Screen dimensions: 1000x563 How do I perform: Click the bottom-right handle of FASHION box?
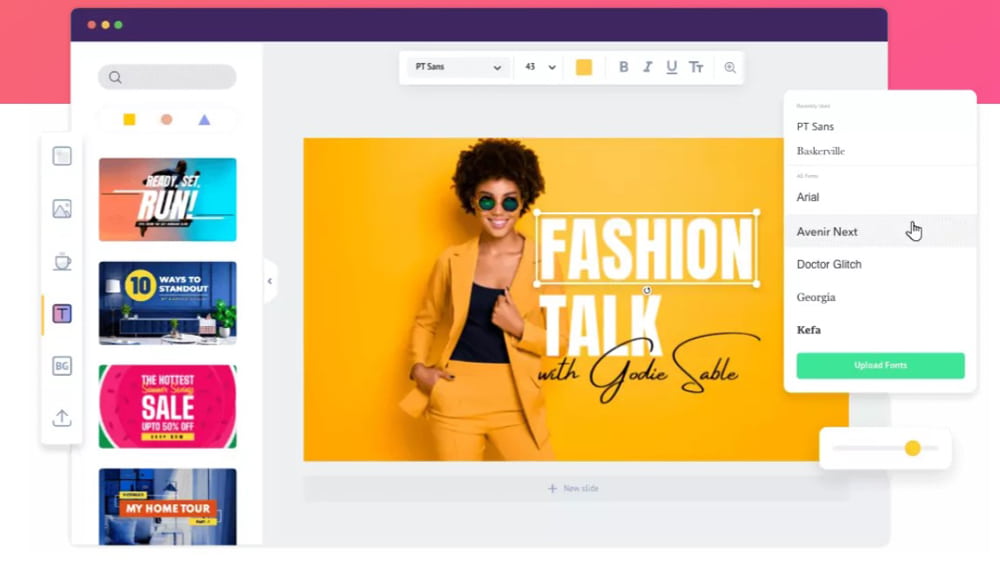click(757, 284)
